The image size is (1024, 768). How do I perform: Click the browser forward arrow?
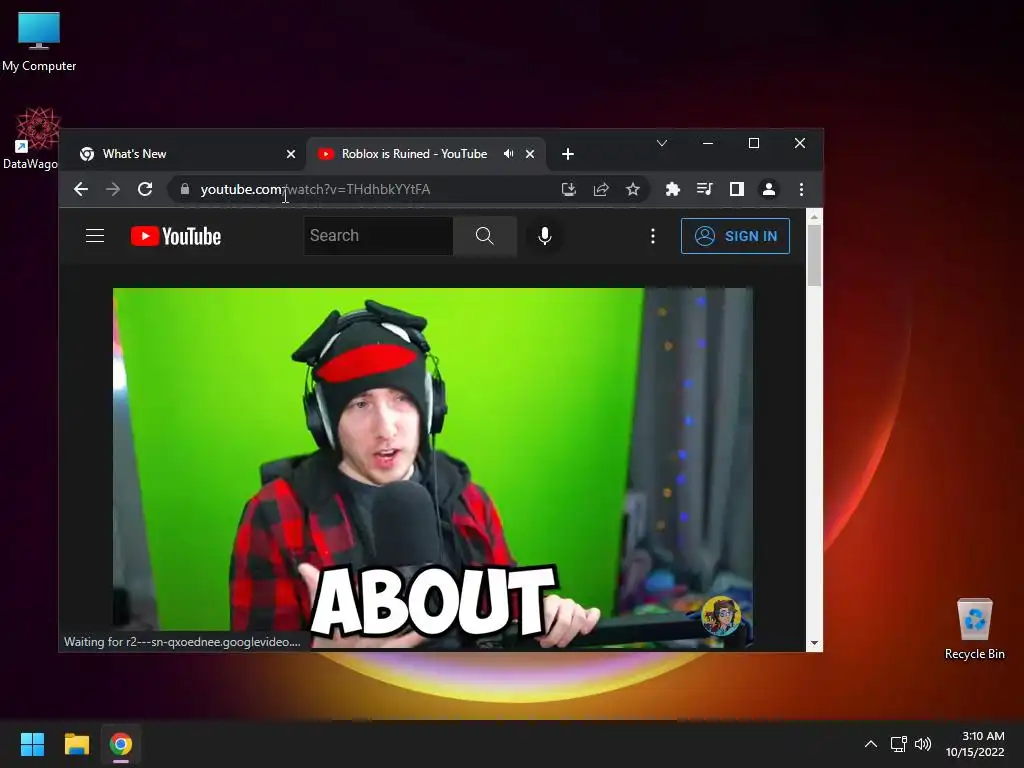(113, 189)
